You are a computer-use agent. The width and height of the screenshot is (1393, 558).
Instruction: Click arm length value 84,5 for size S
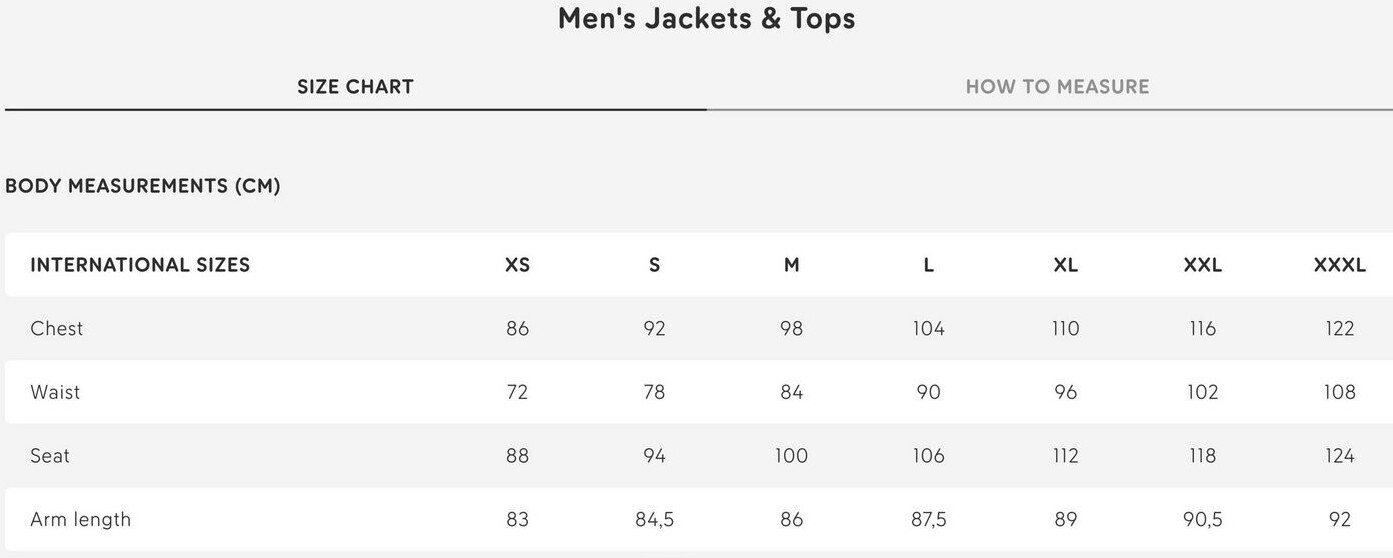(654, 520)
